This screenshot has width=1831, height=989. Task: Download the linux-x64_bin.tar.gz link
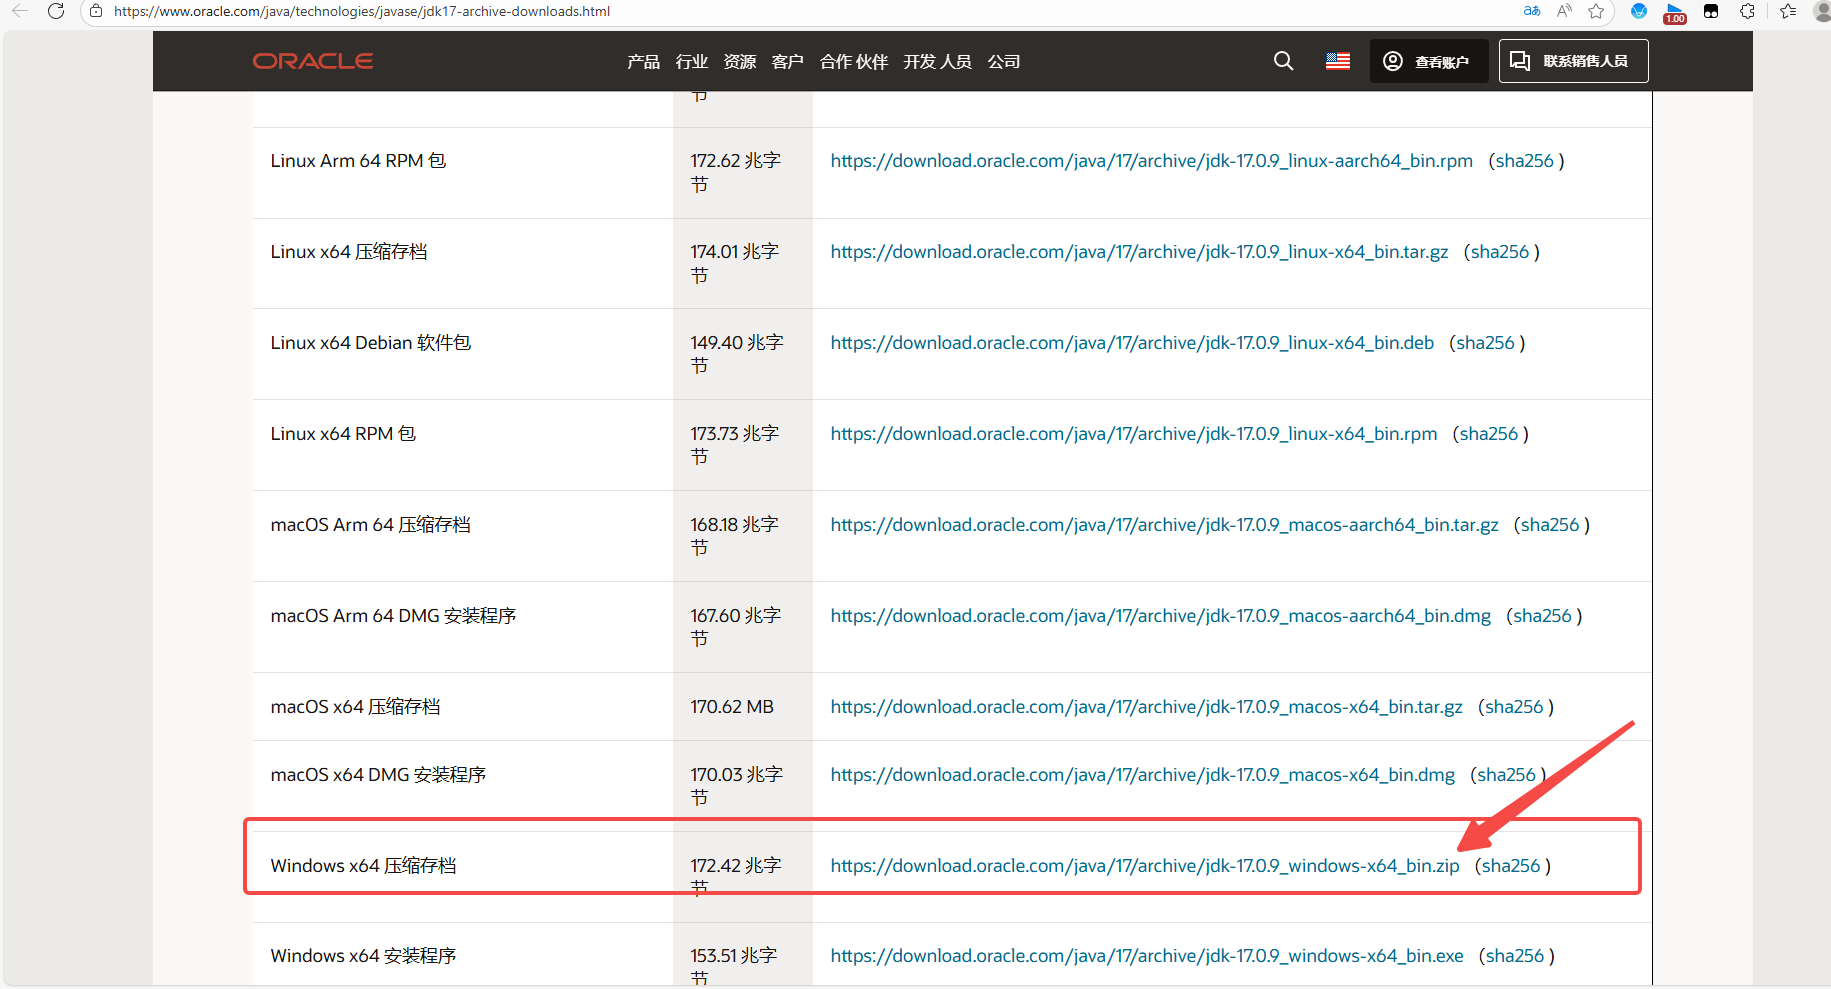click(x=1139, y=252)
